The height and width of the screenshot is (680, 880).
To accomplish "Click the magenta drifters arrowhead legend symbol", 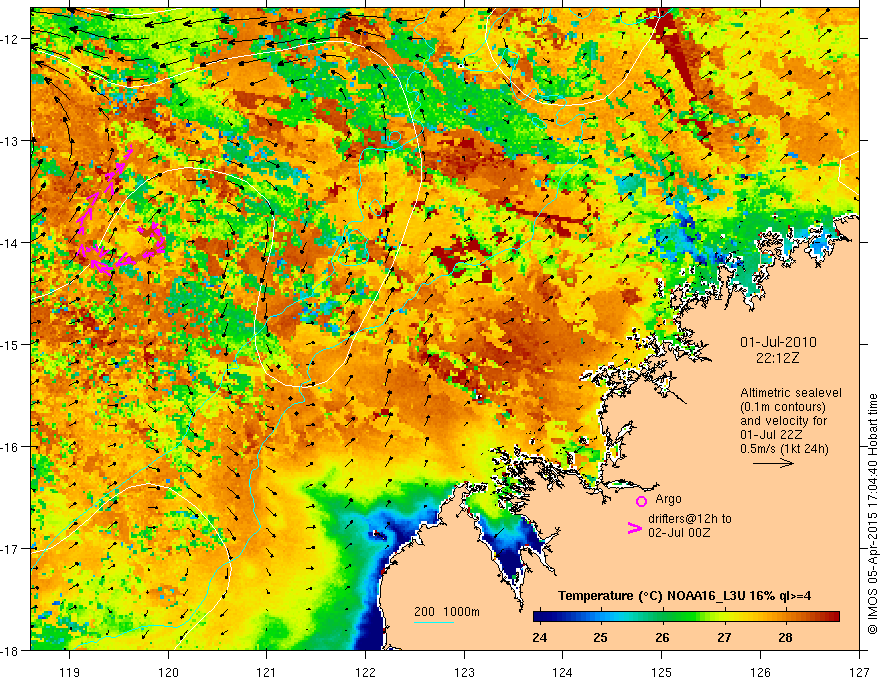I will pos(635,528).
